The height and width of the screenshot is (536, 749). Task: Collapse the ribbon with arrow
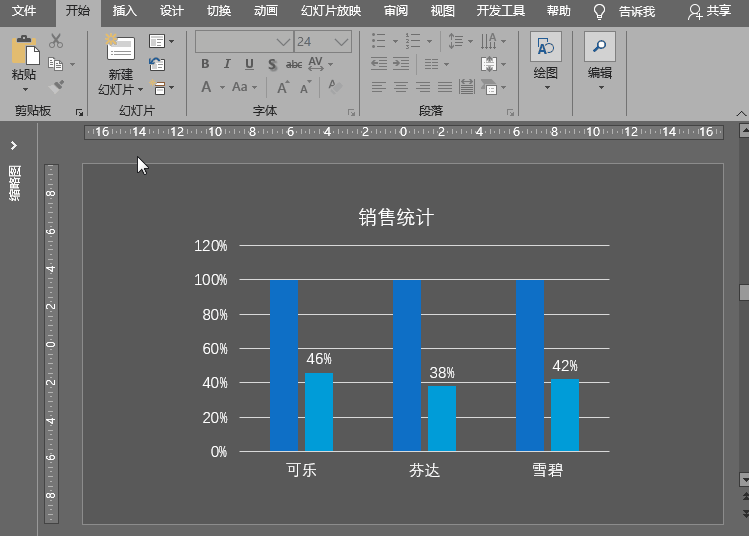tap(741, 113)
